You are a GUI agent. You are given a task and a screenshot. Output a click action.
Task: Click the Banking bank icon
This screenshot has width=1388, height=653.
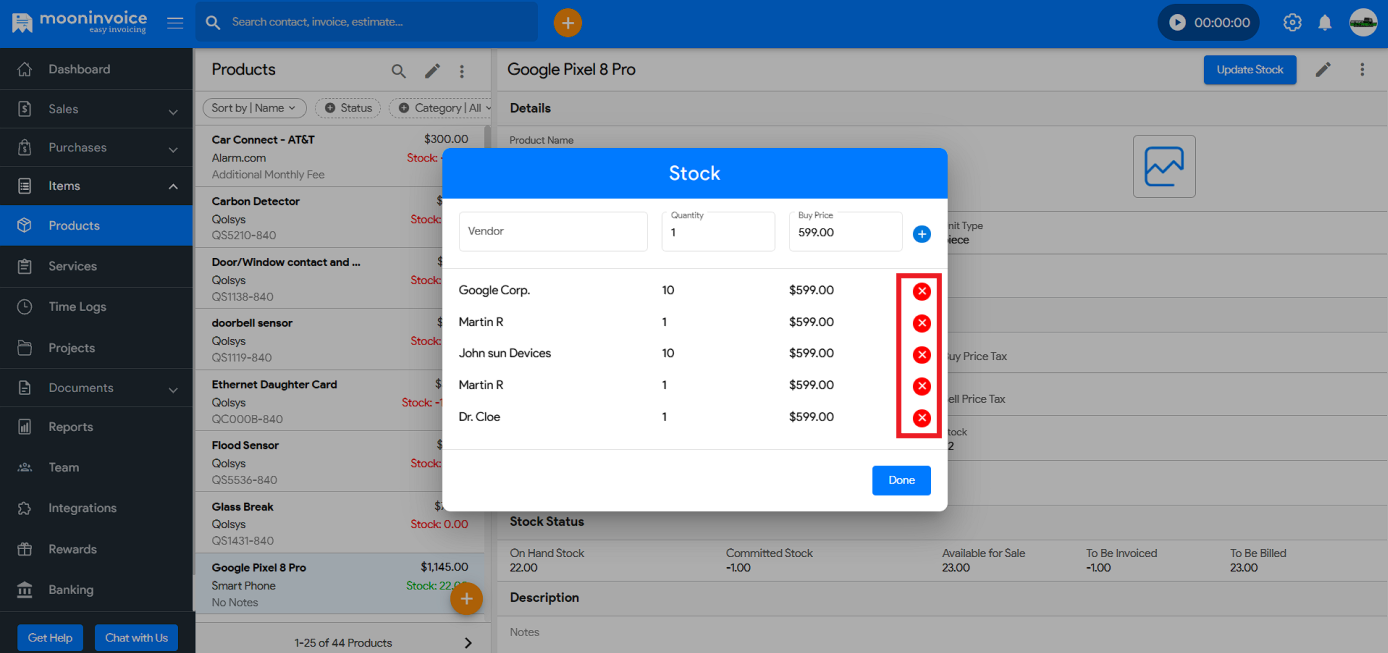[25, 590]
